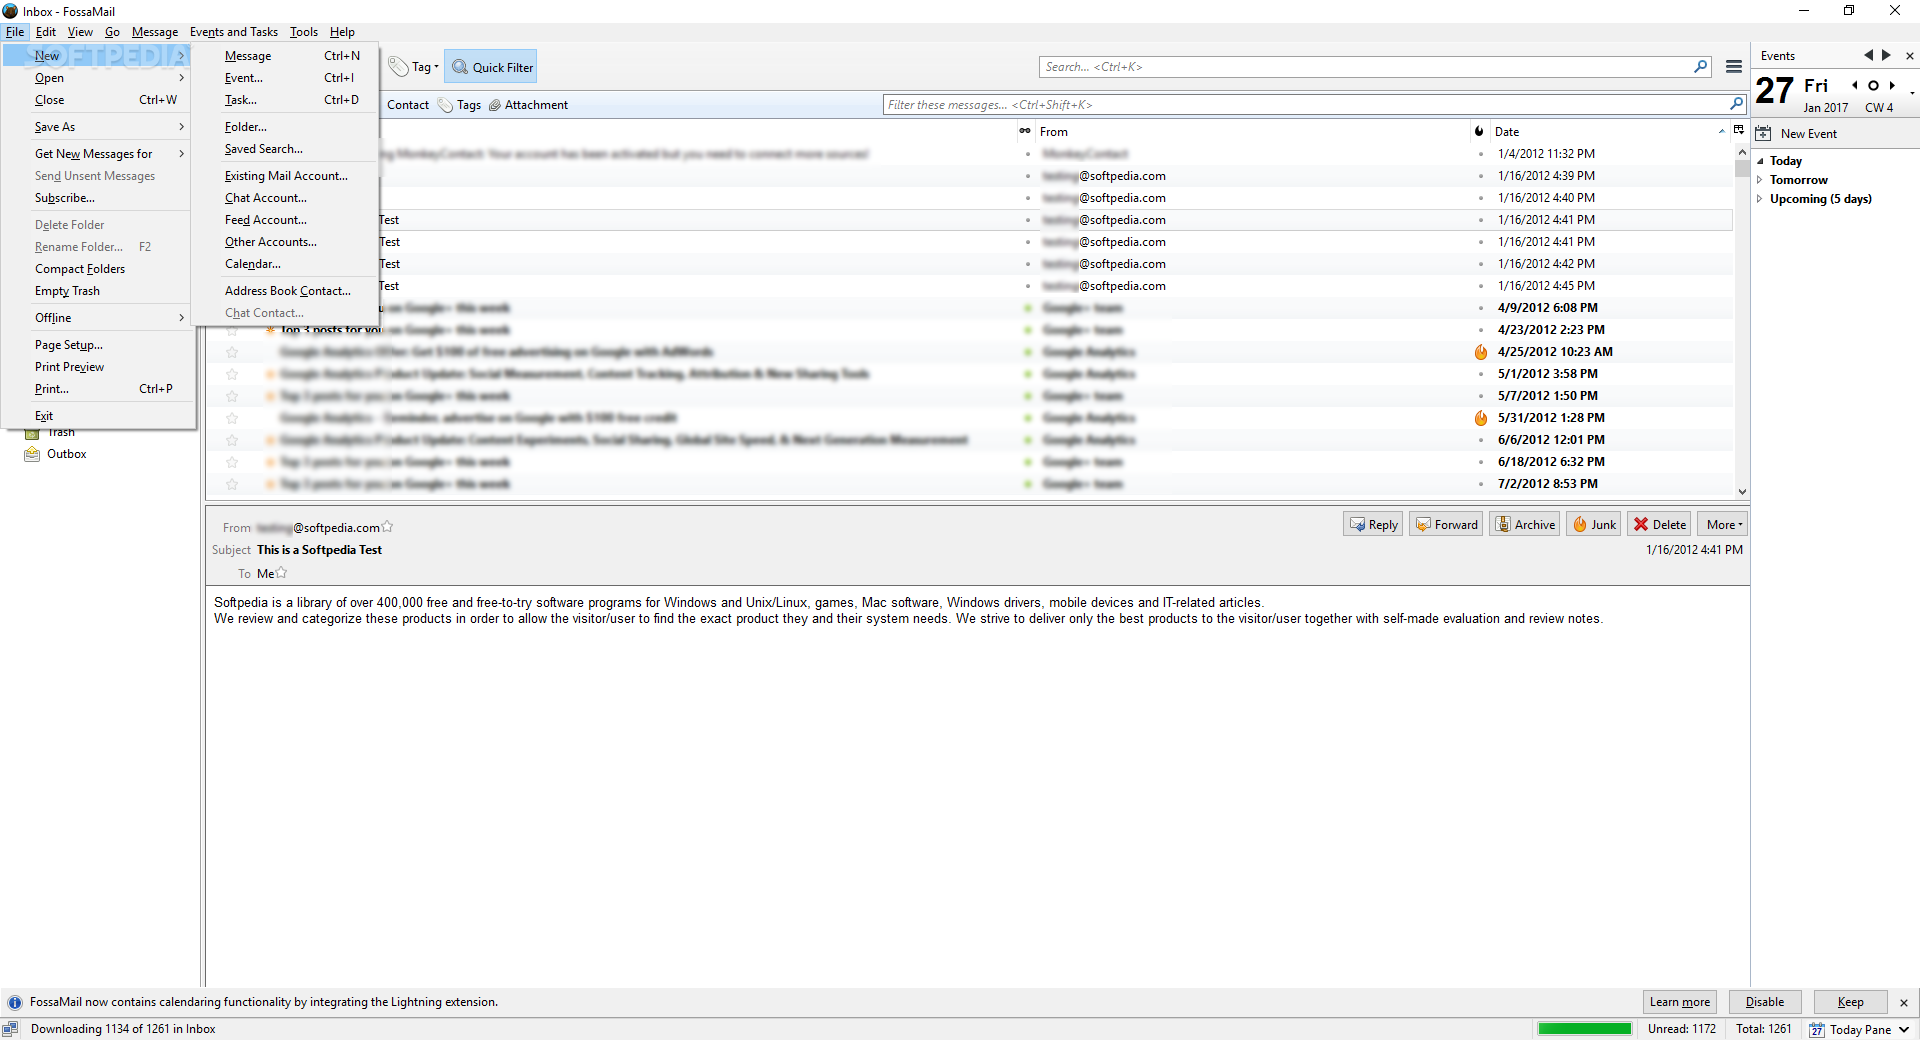Click the online status icon in status bar
This screenshot has width=1920, height=1040.
pos(11,1029)
